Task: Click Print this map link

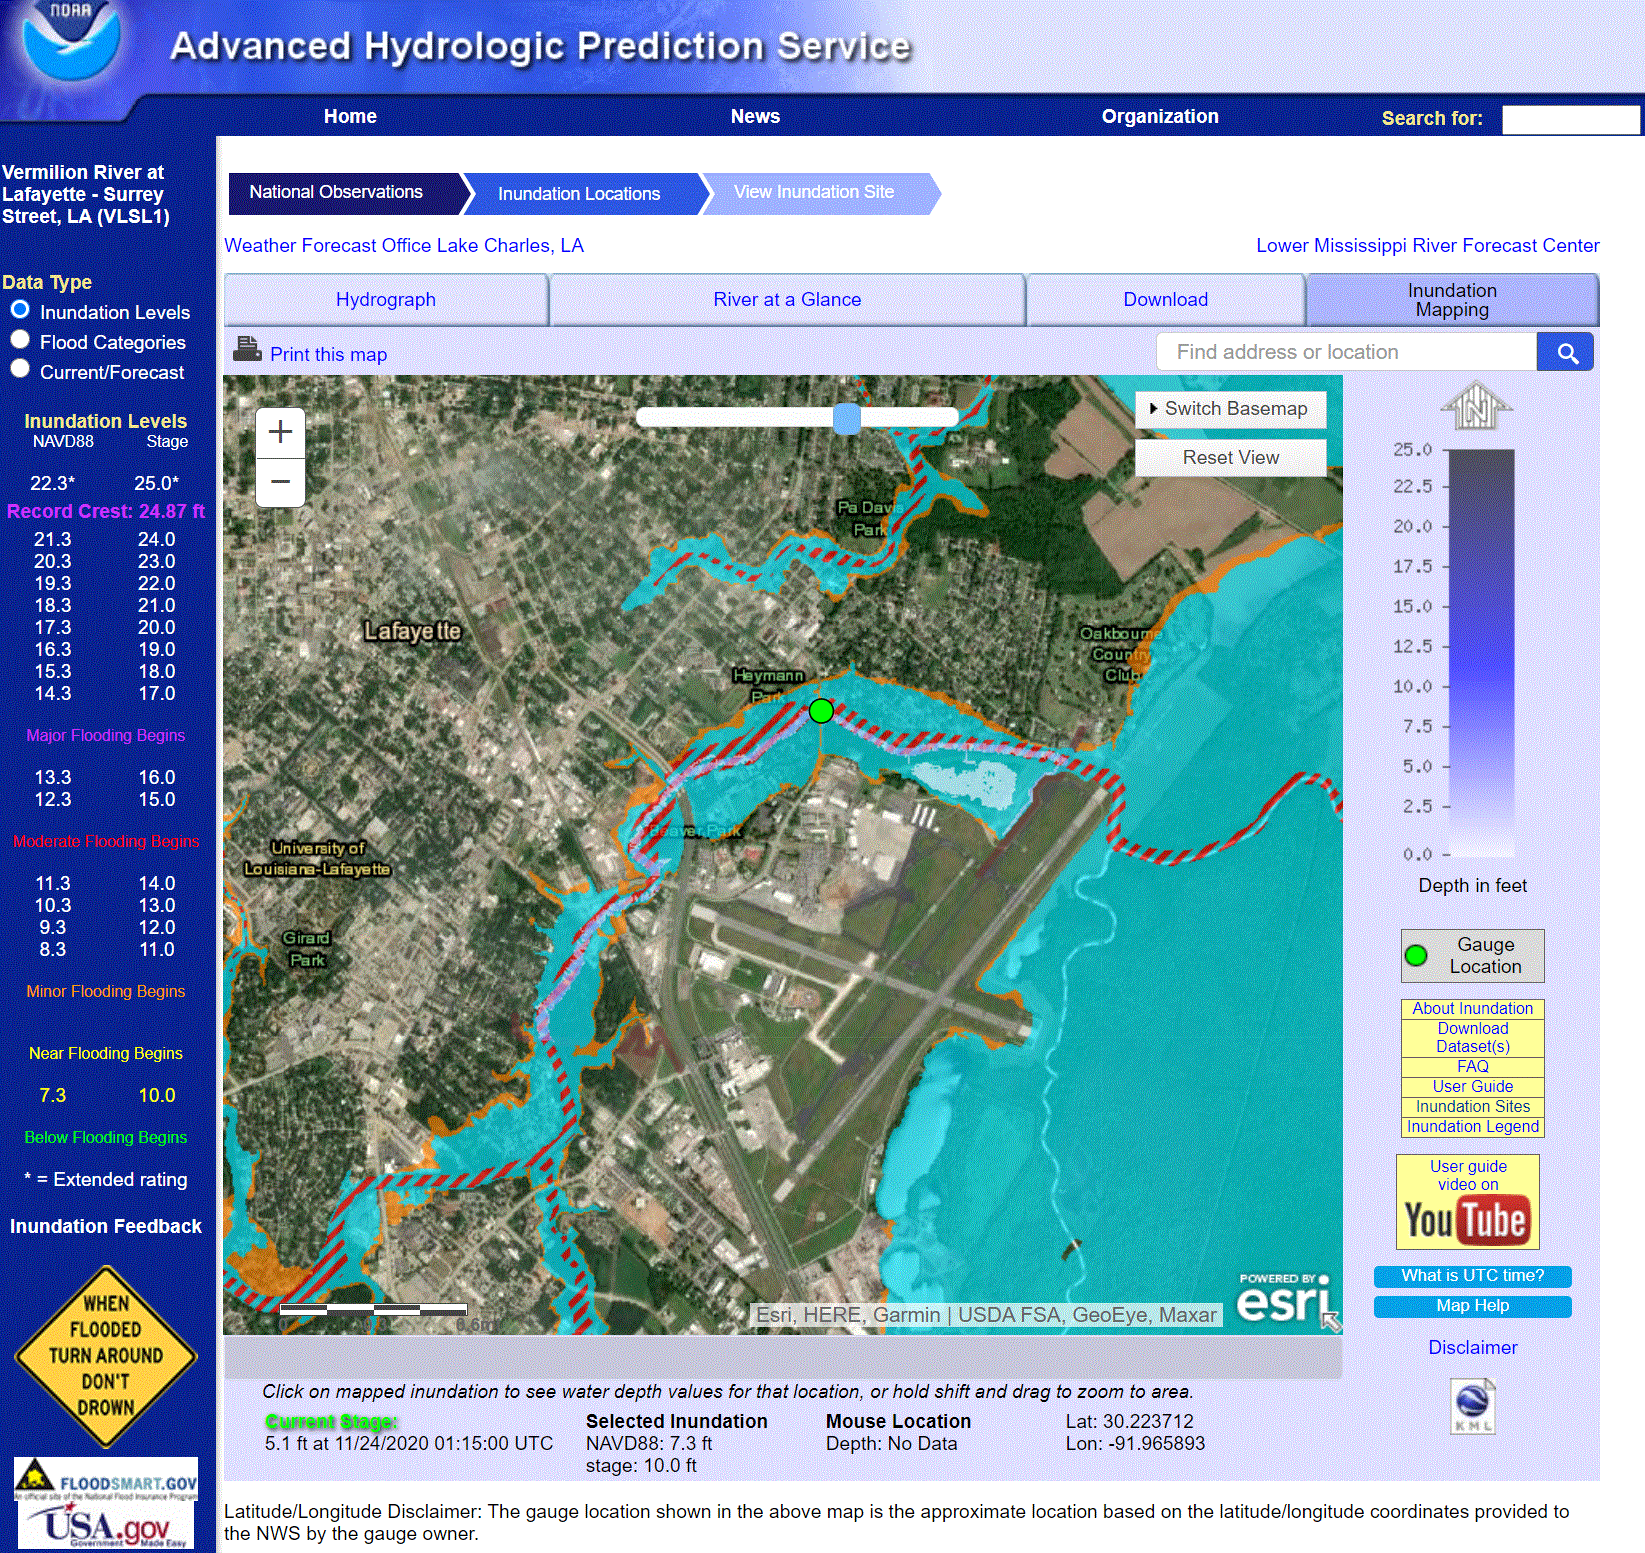Action: (x=328, y=354)
